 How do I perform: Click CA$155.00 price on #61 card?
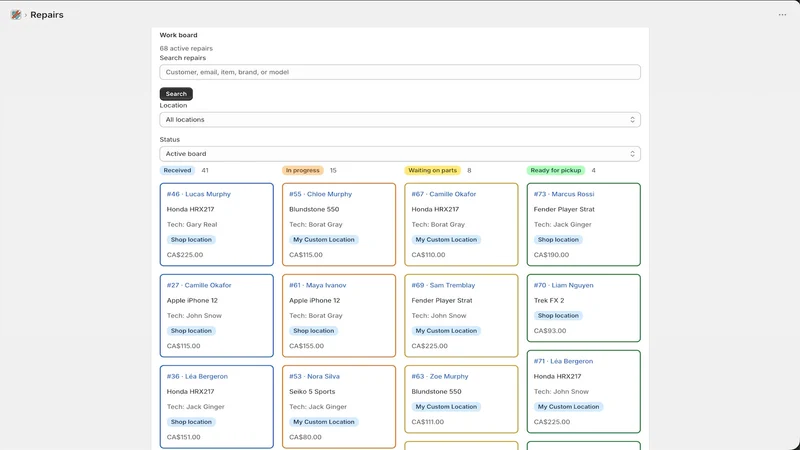(306, 346)
